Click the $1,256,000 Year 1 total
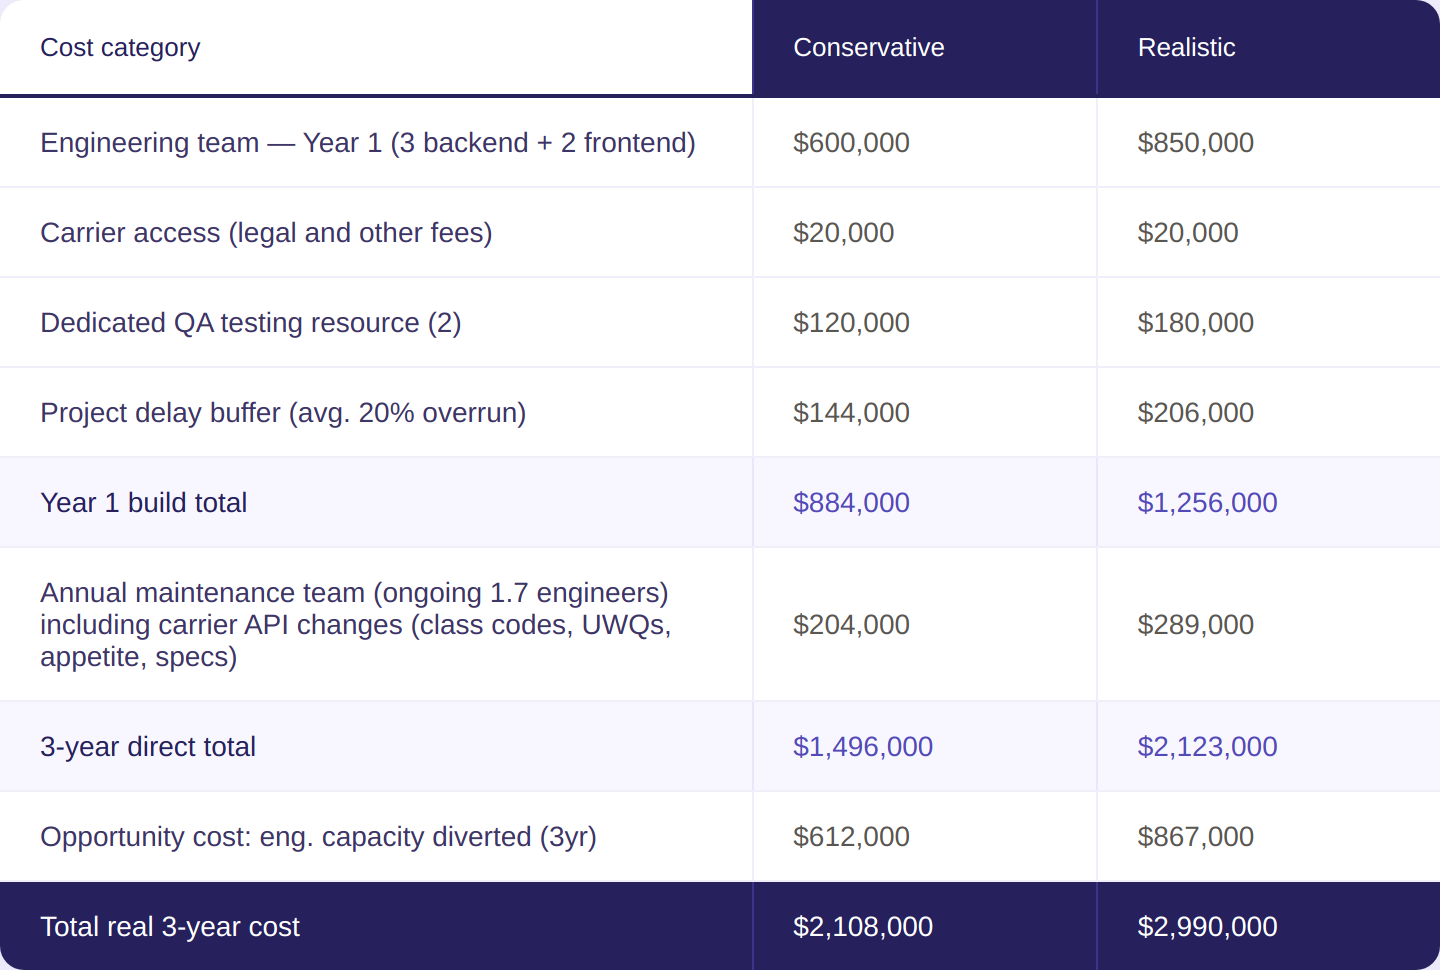 coord(1207,503)
